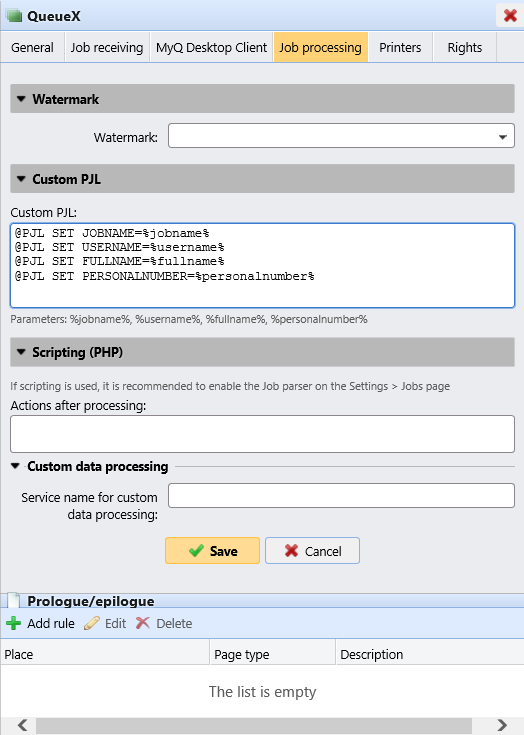Close the QueueX panel with red X

pyautogui.click(x=510, y=15)
